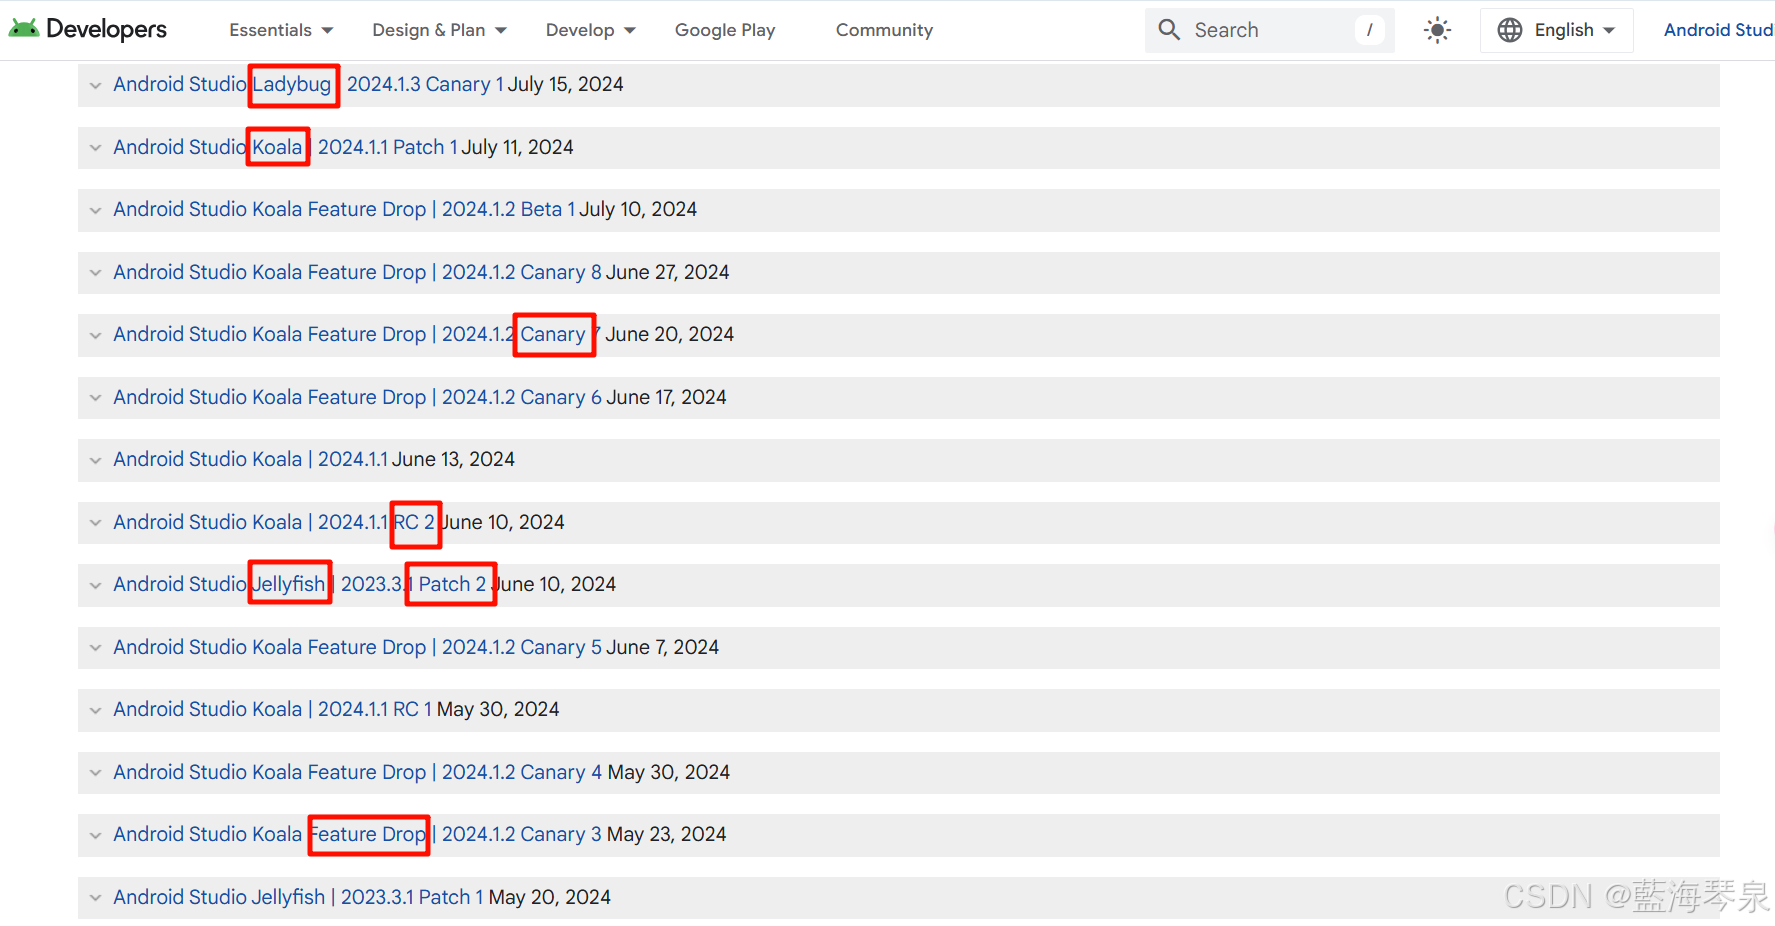
Task: Open Android Studio Koala 2024.1.1 Patch 1 link
Action: pos(285,147)
